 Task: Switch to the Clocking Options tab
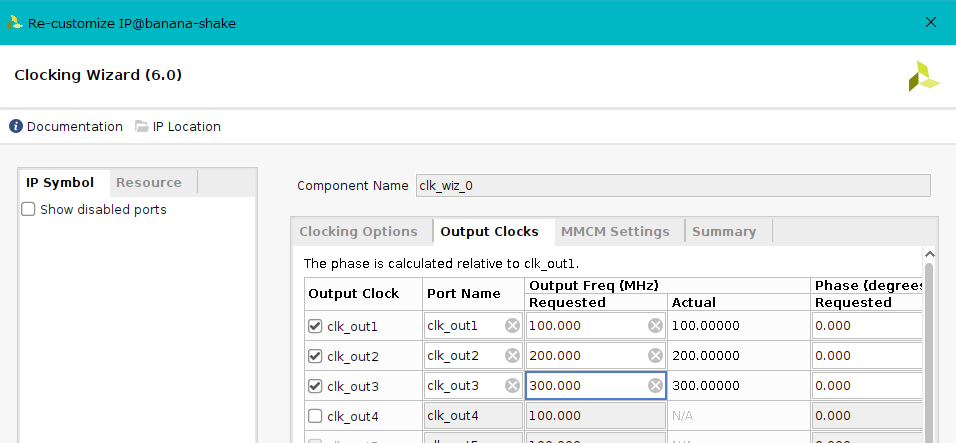[x=358, y=232]
